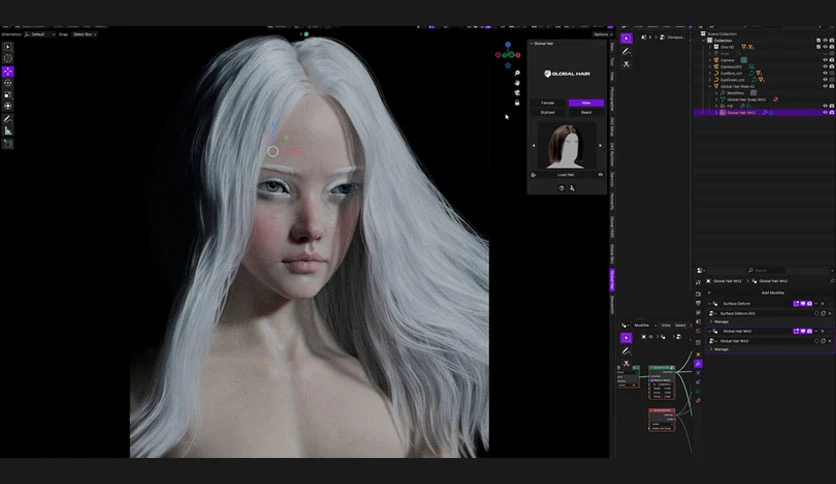
Task: Choose the 3D Cursor tool
Action: (7, 58)
